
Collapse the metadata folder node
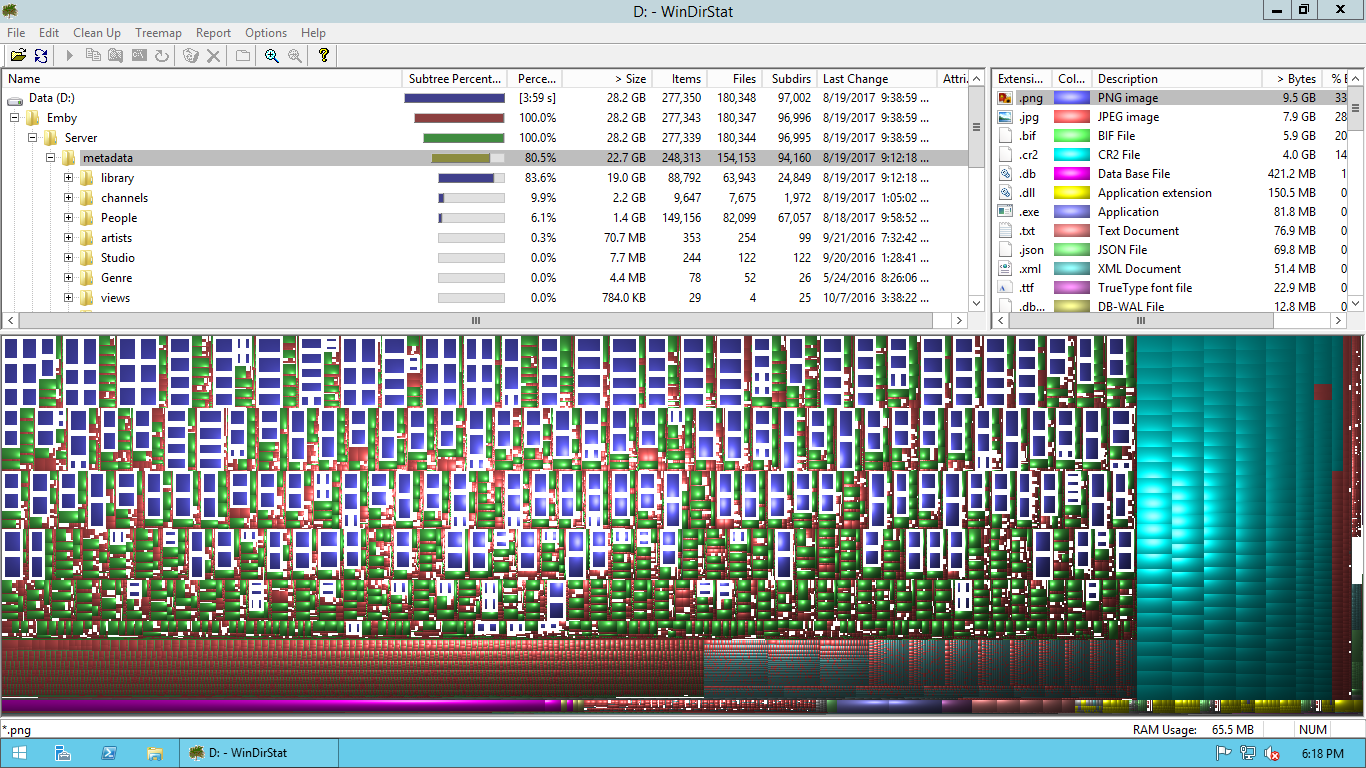tap(51, 158)
